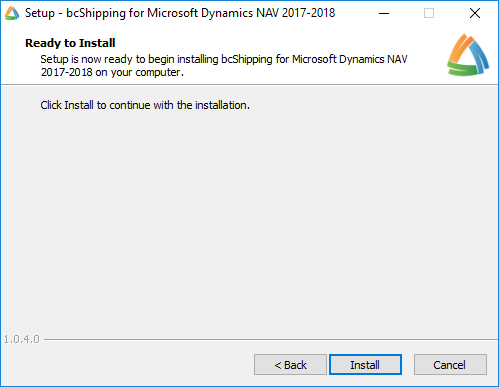Click empty footer area left of Back
499x387 pixels.
click(127, 365)
